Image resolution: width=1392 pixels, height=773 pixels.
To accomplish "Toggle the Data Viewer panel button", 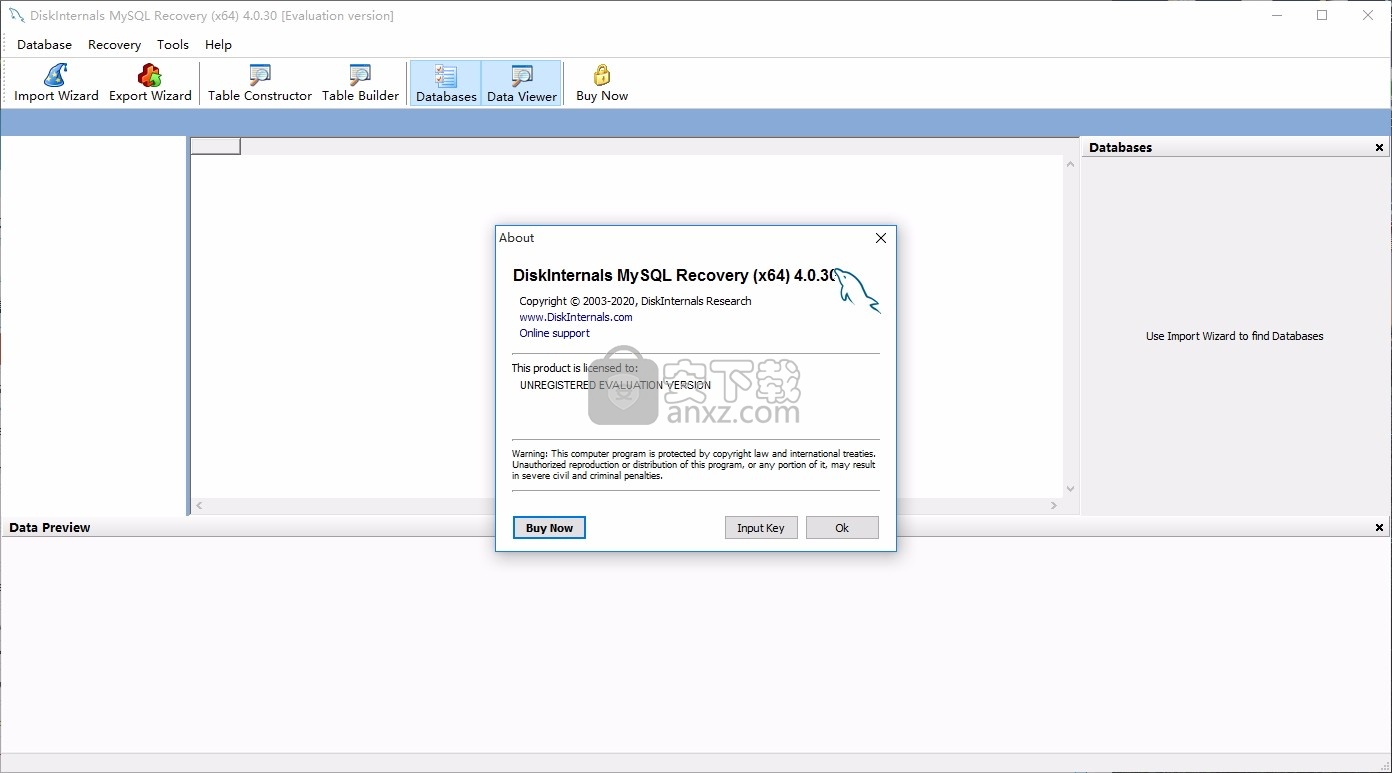I will (522, 83).
